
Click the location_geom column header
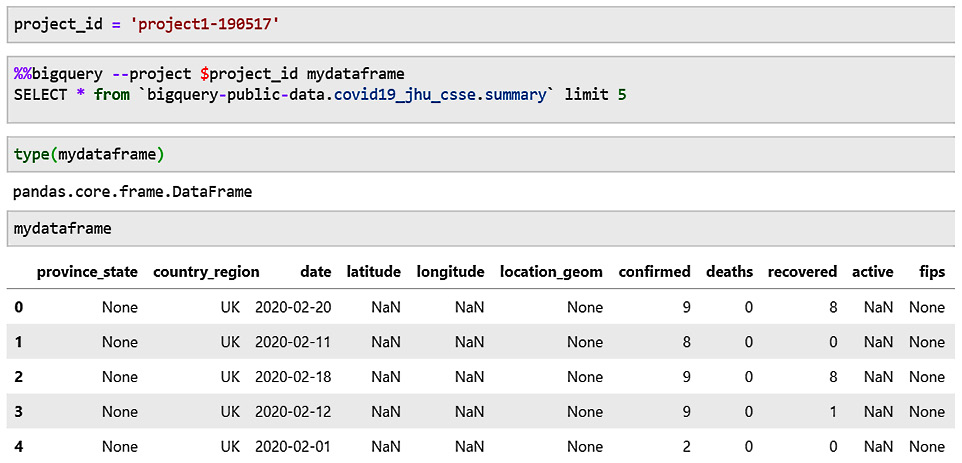click(x=552, y=272)
